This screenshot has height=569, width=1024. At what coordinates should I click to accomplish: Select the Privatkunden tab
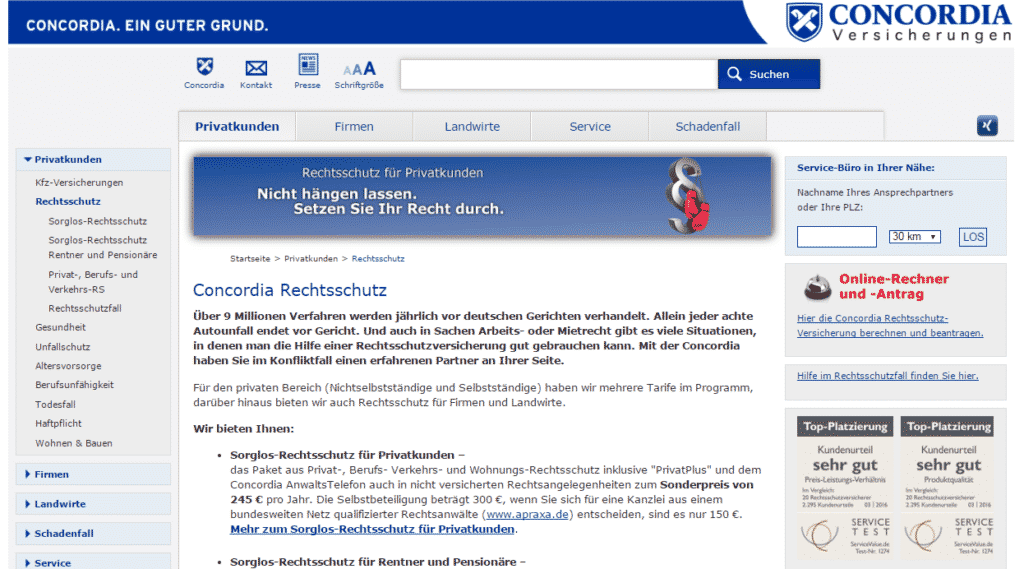pyautogui.click(x=237, y=127)
